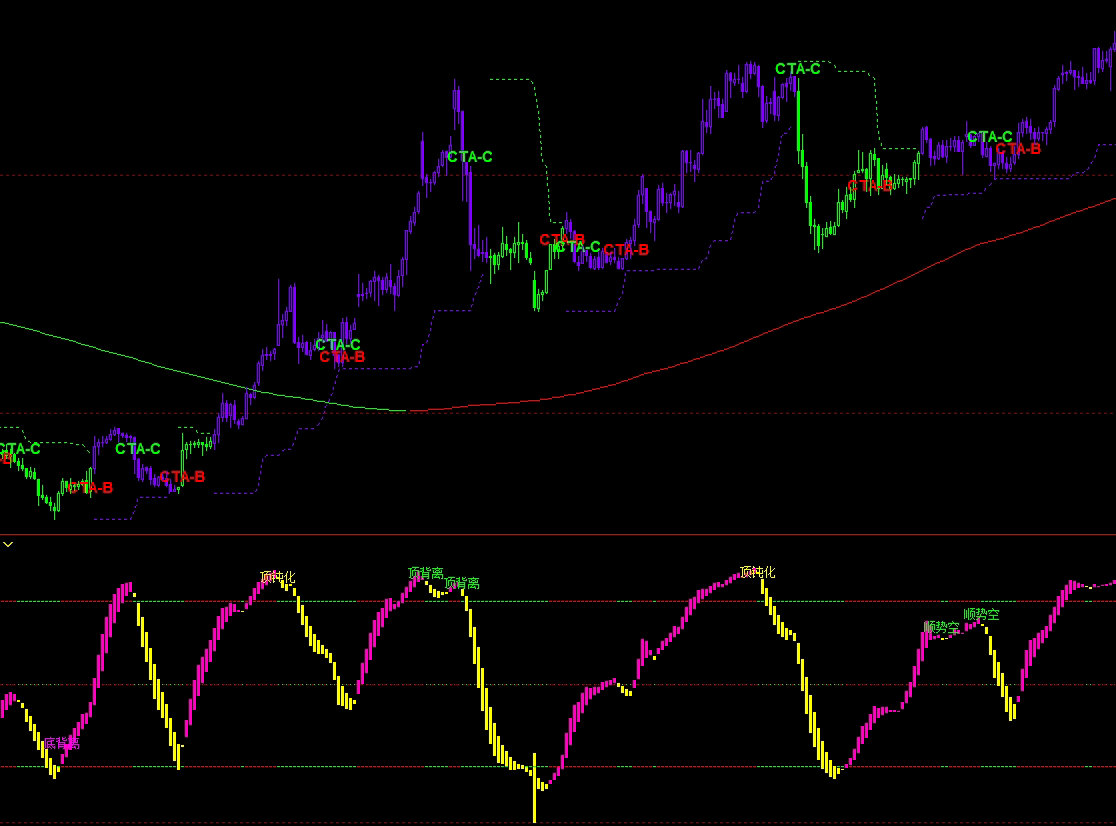The image size is (1116, 826).
Task: Select the rightmost CTA-C marker
Action: 989,137
